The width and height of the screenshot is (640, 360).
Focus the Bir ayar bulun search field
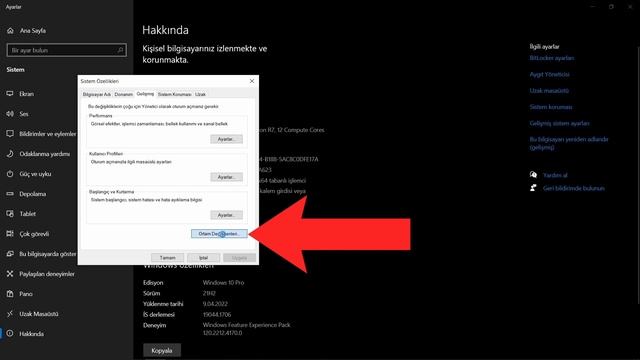coord(67,50)
